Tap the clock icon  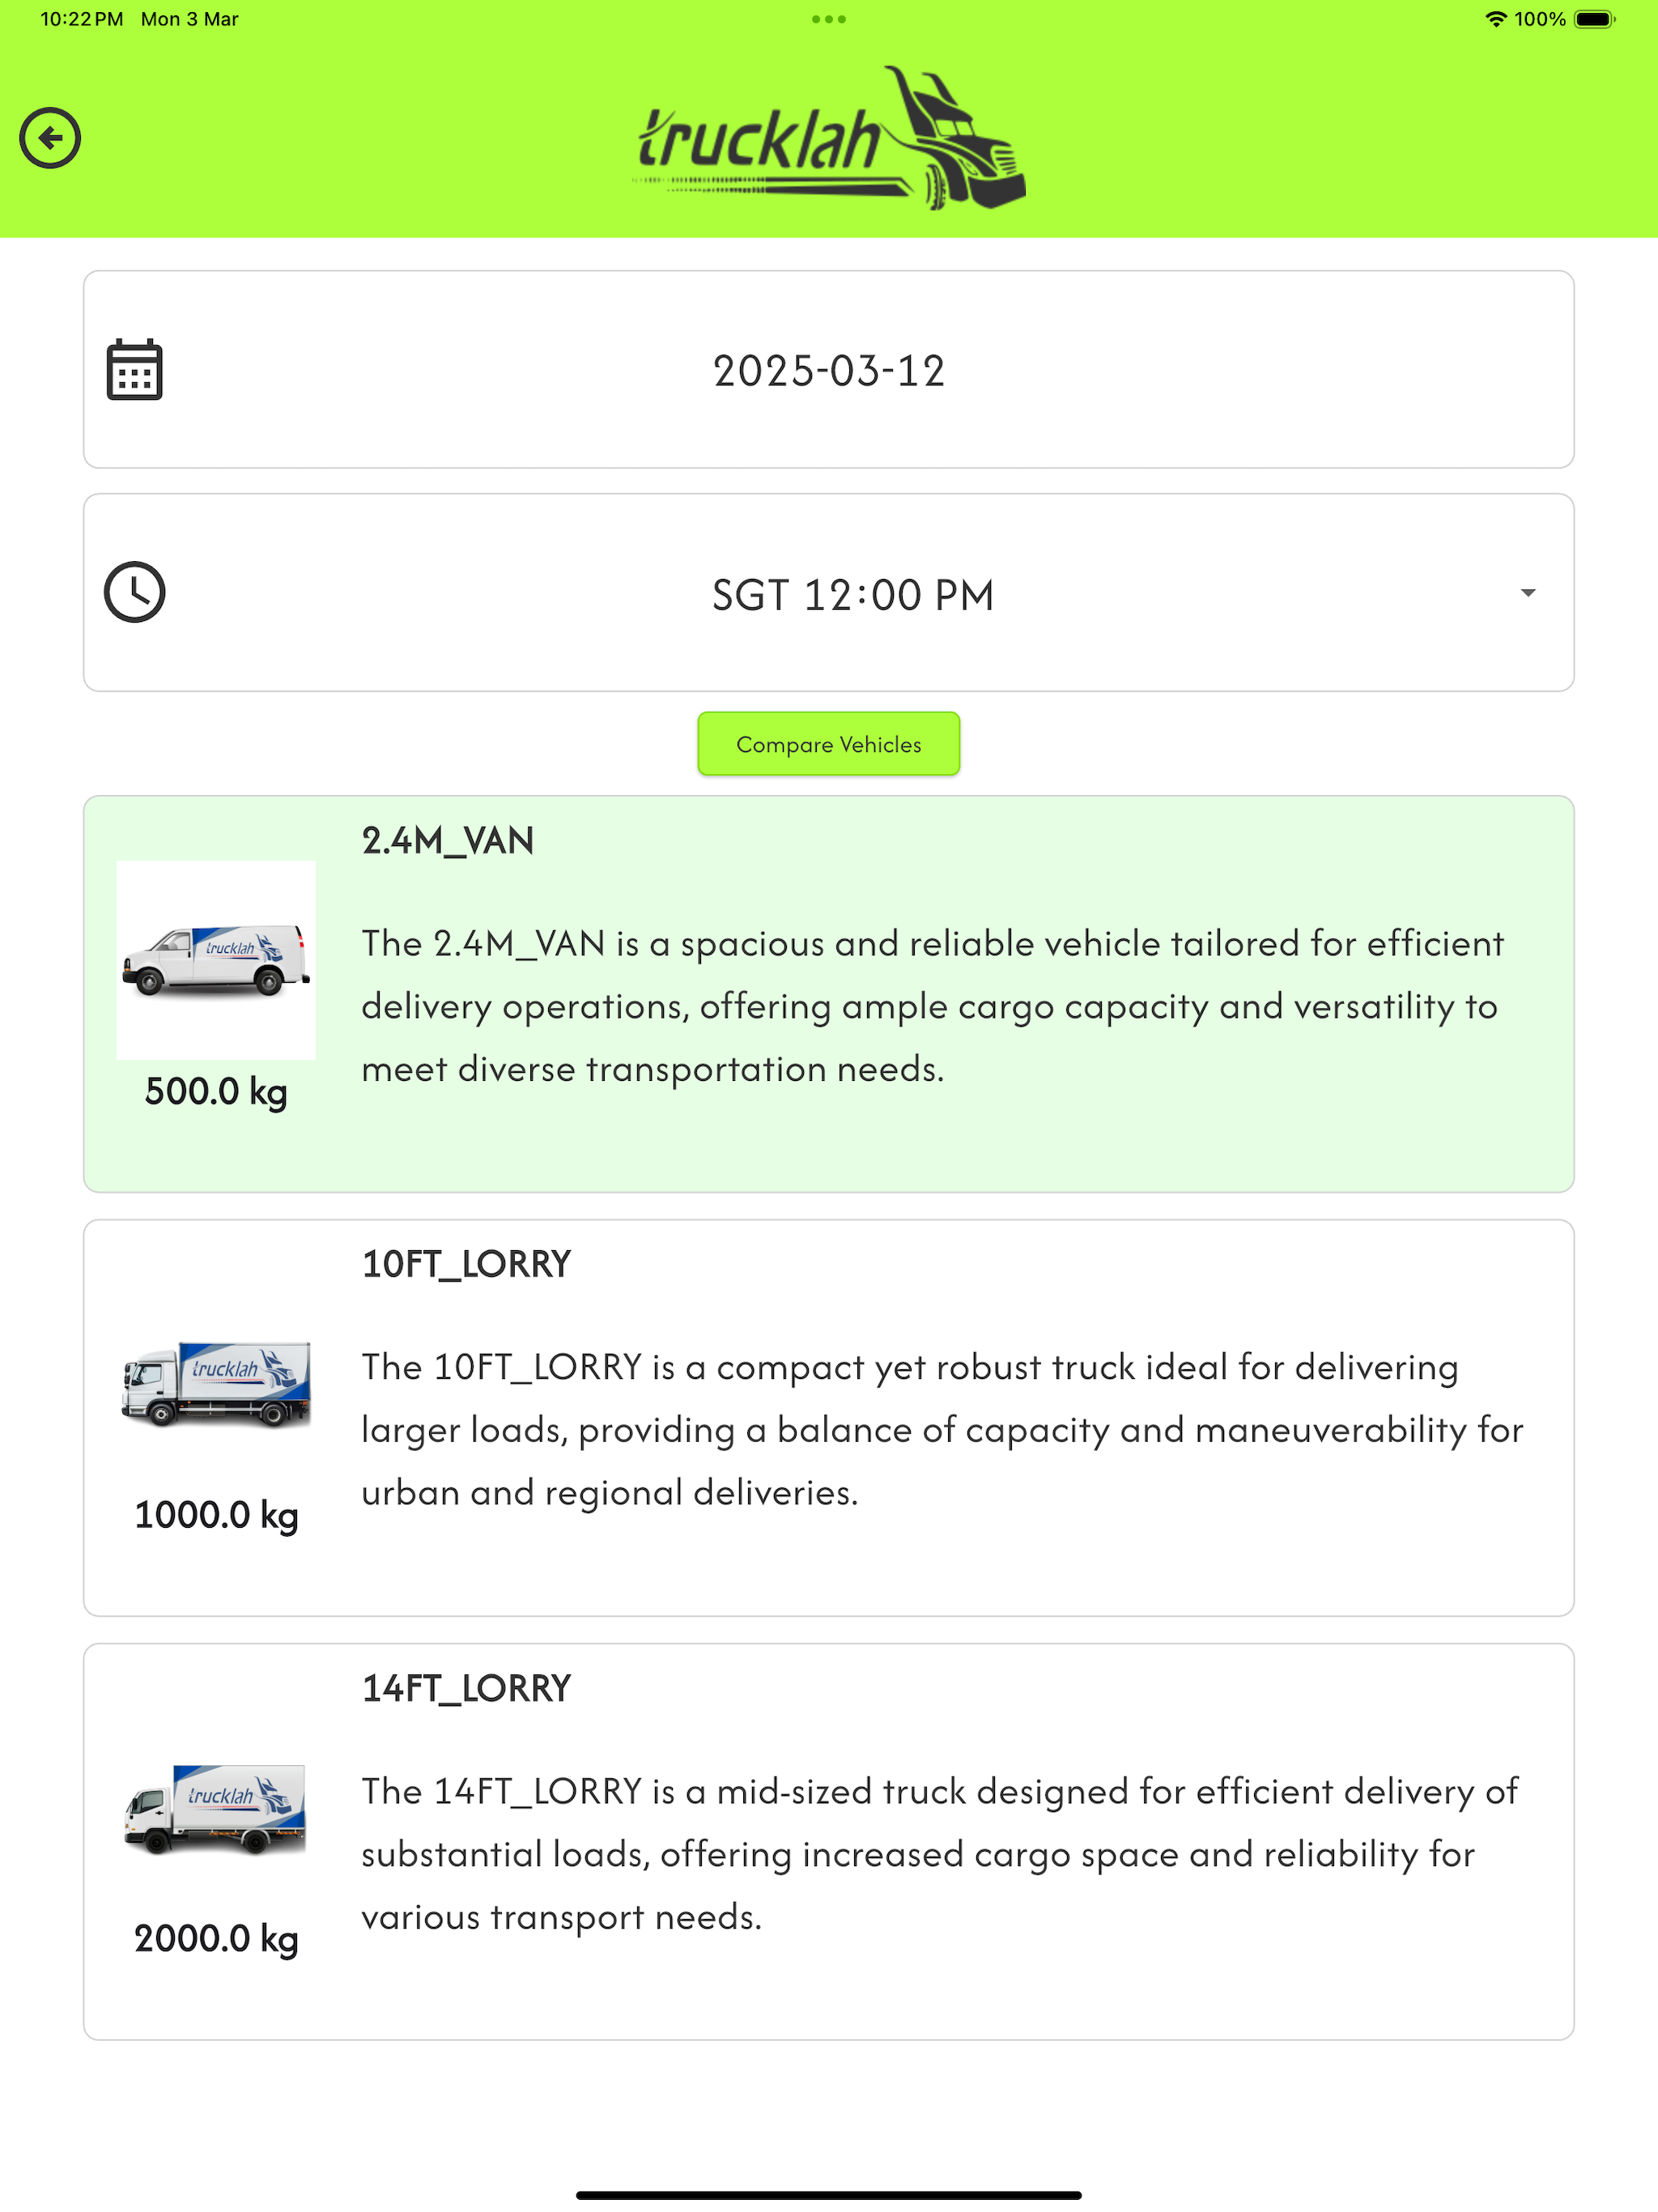tap(135, 593)
